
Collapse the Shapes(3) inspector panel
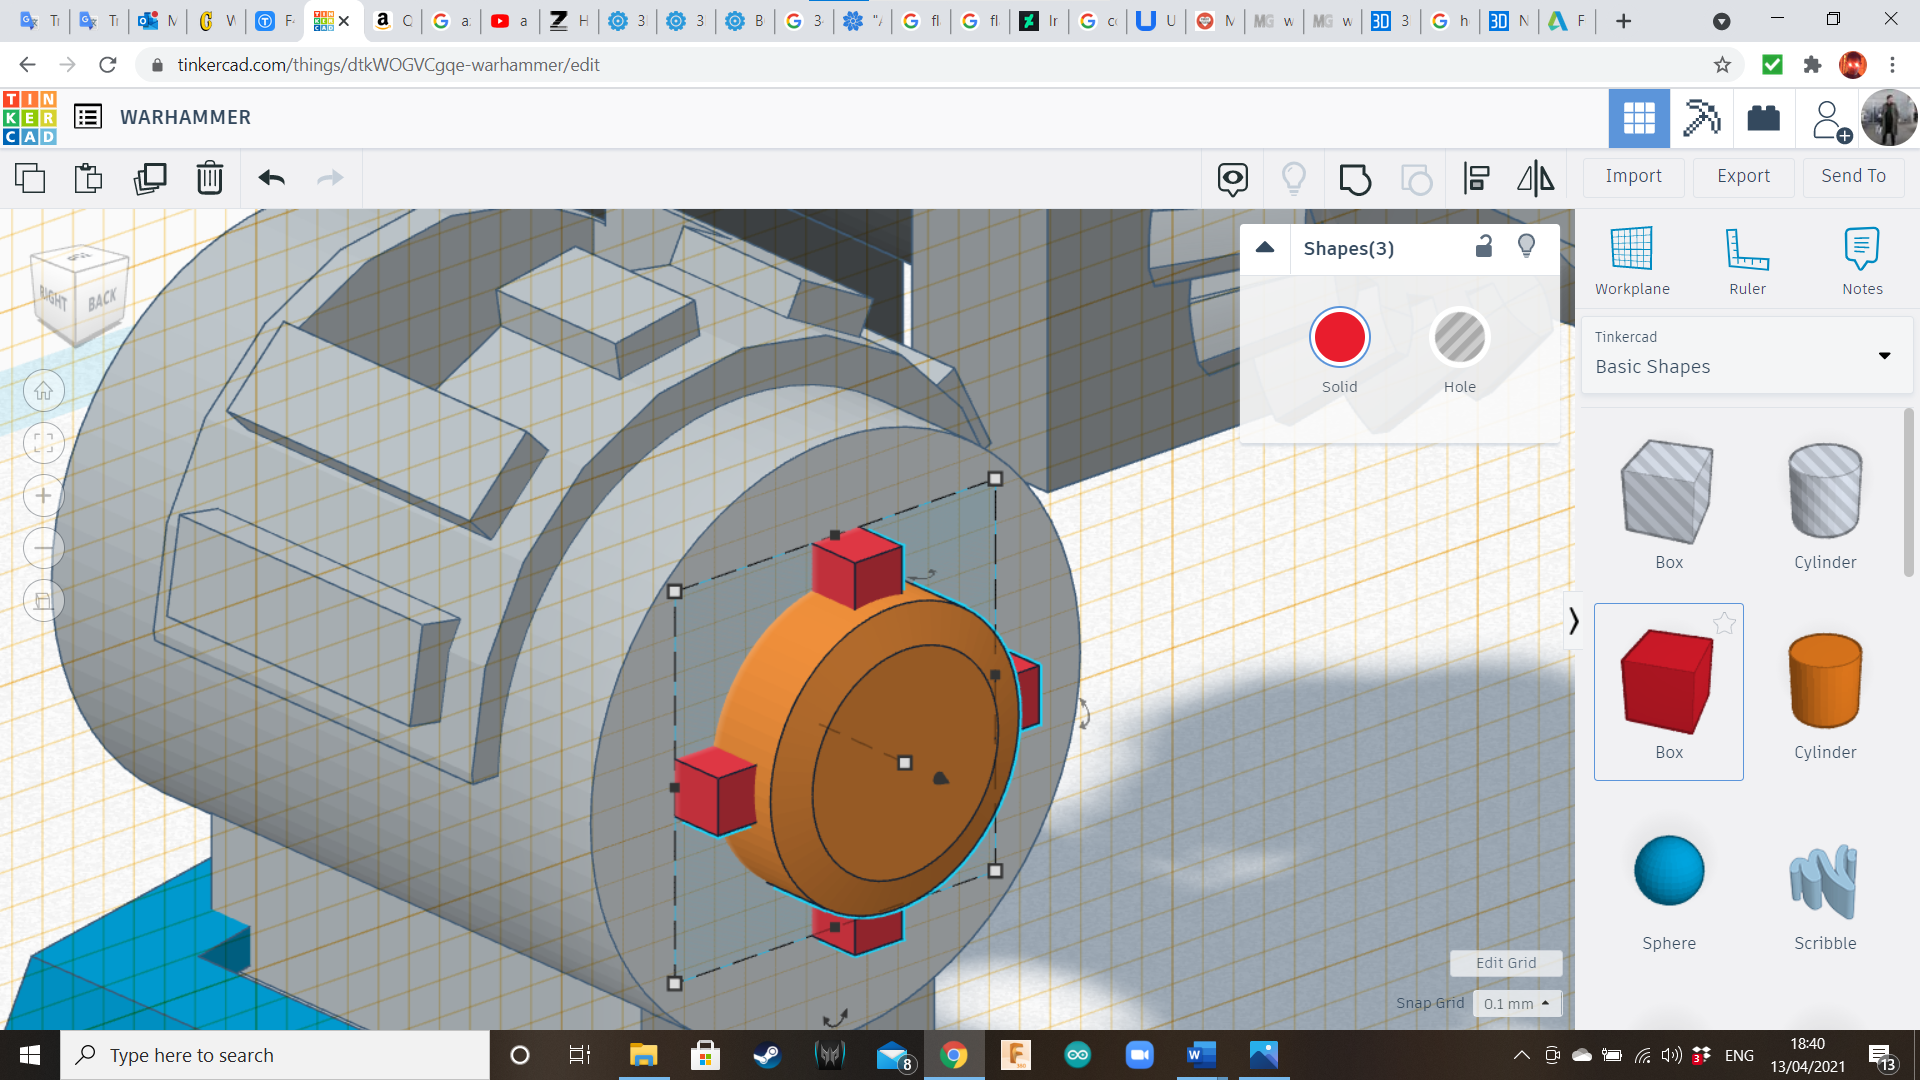click(1265, 248)
